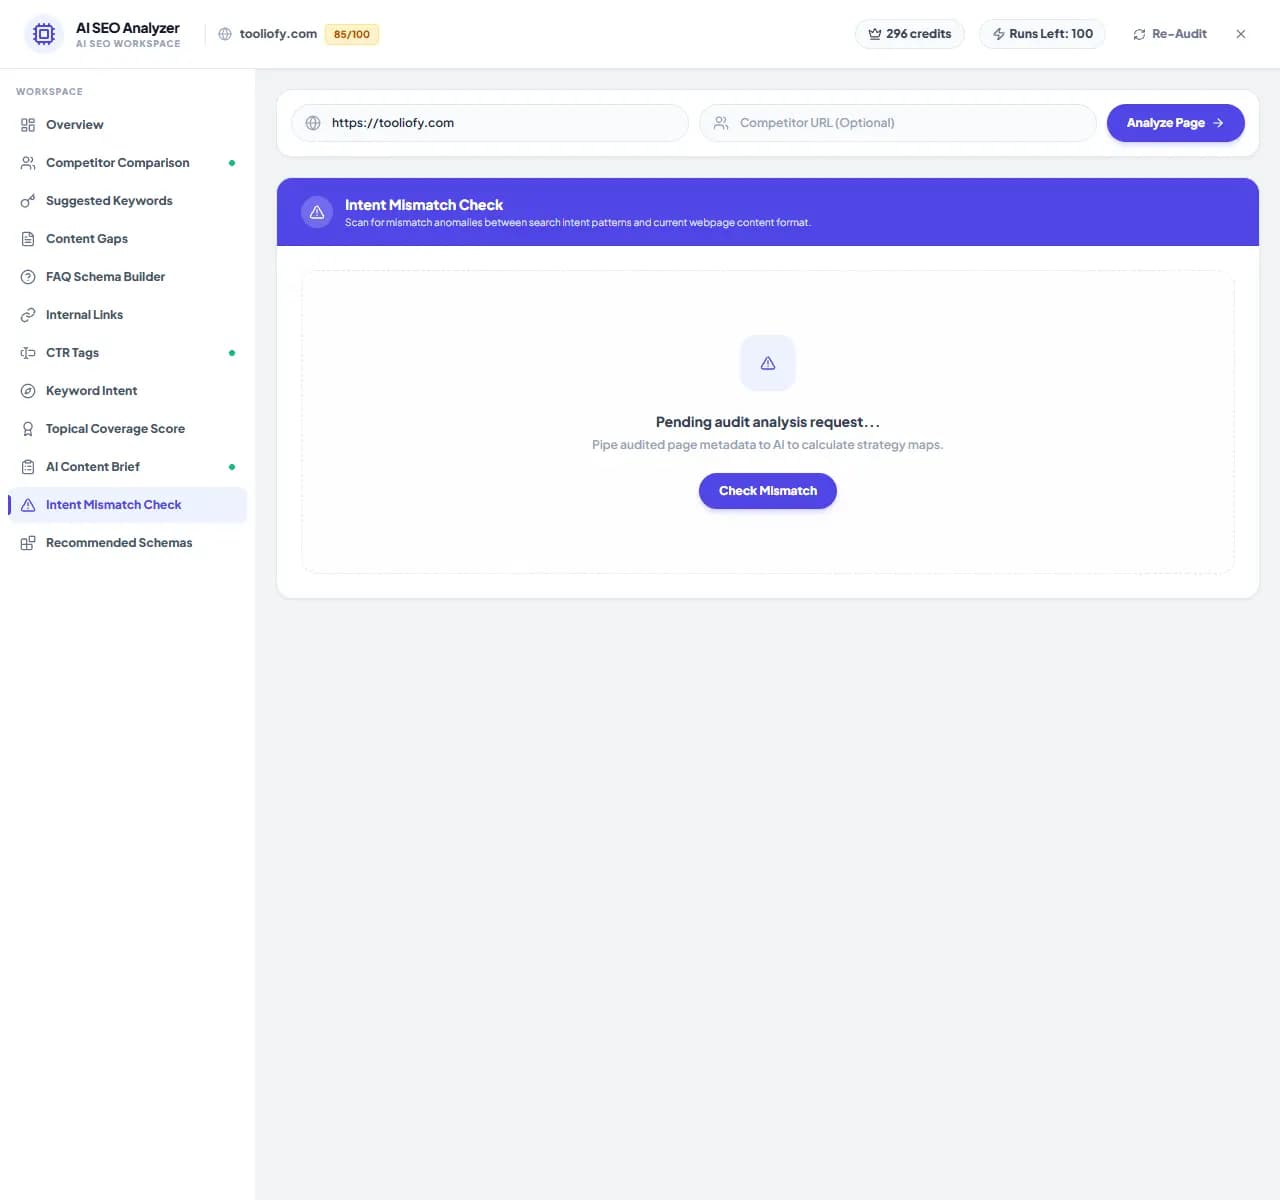The height and width of the screenshot is (1200, 1280).
Task: Click the Intent Mismatch Check warning icon in sidebar
Action: [28, 505]
